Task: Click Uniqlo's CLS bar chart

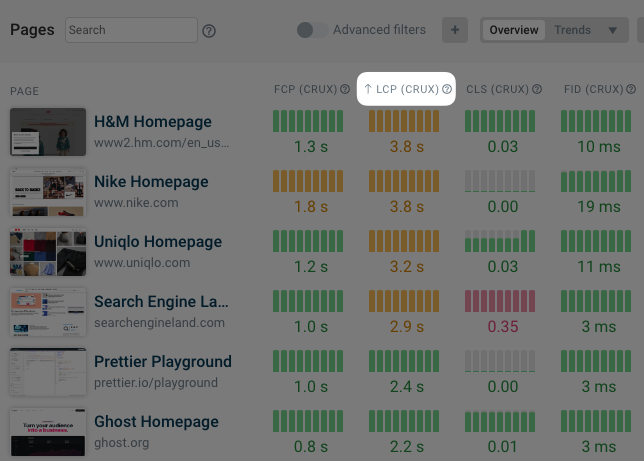Action: pos(500,241)
